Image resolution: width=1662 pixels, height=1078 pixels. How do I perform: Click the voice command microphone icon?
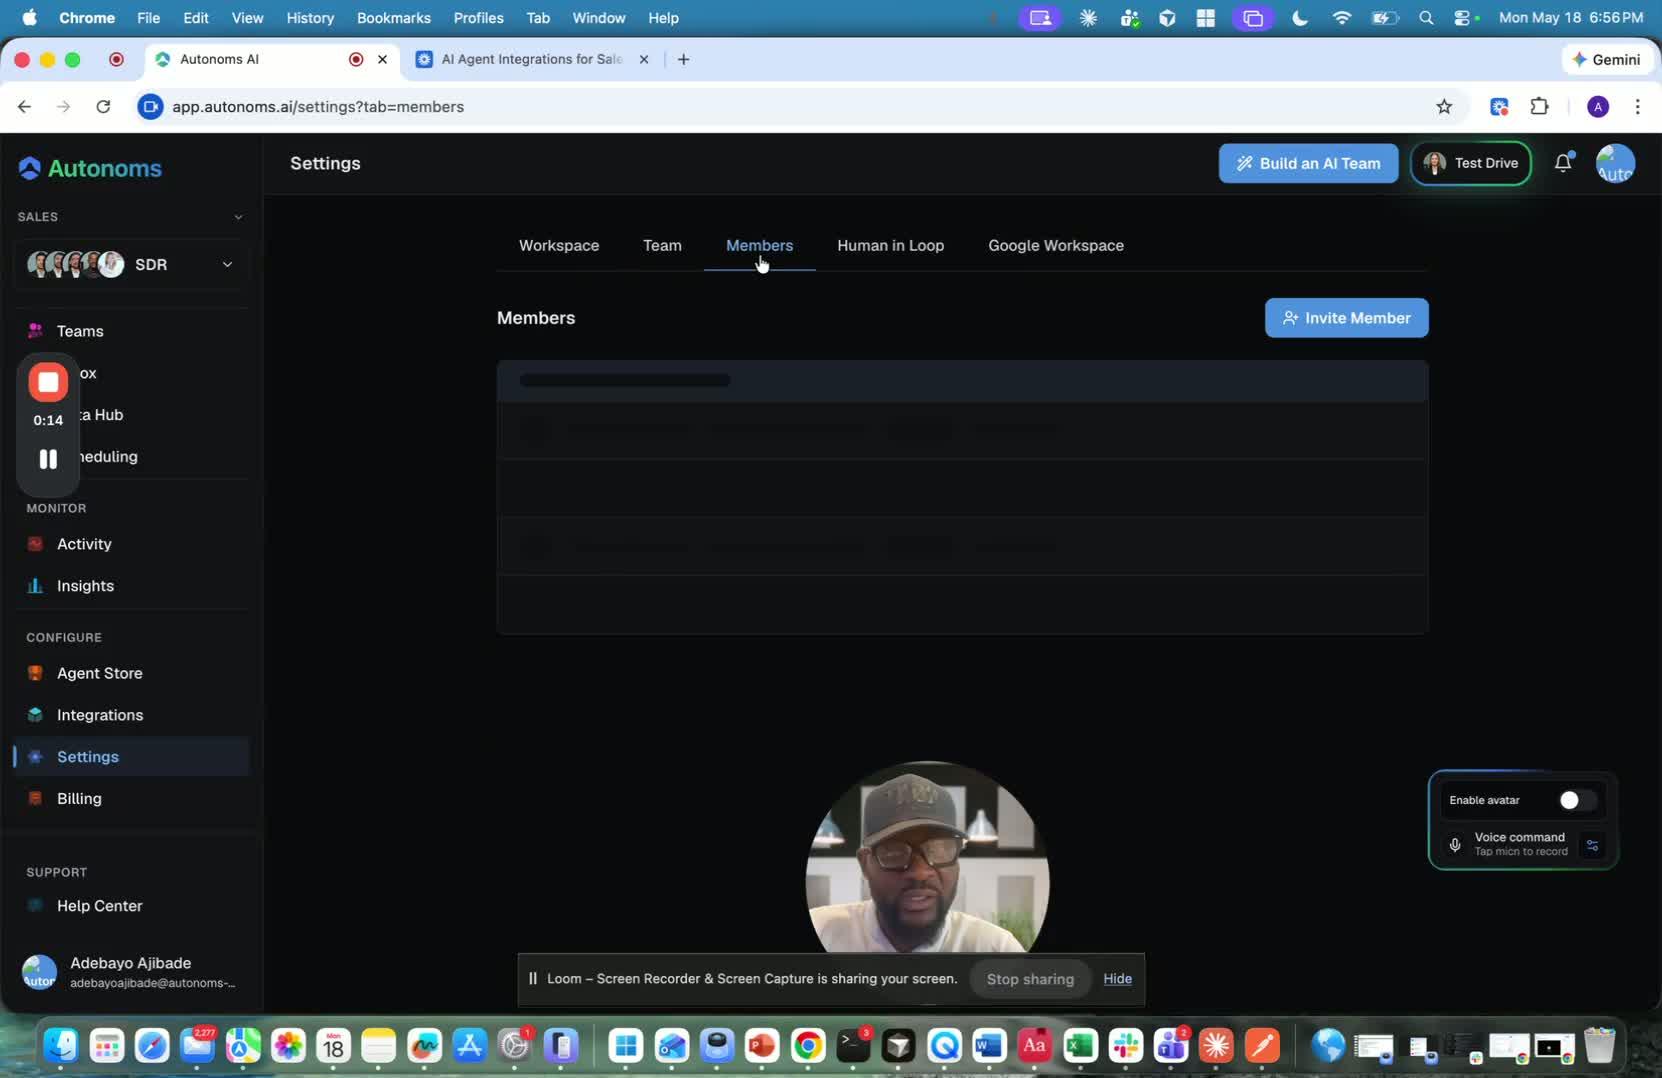point(1455,845)
